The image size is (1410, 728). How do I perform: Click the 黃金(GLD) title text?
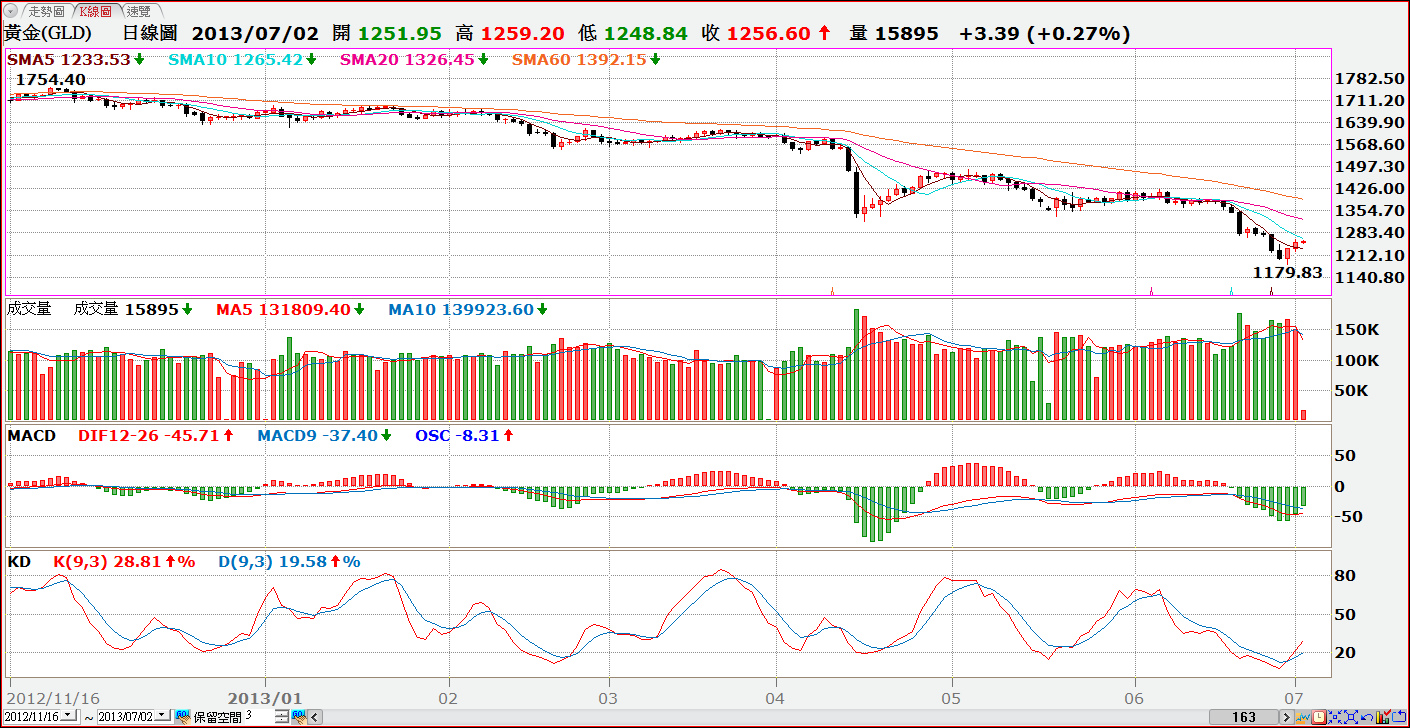48,33
